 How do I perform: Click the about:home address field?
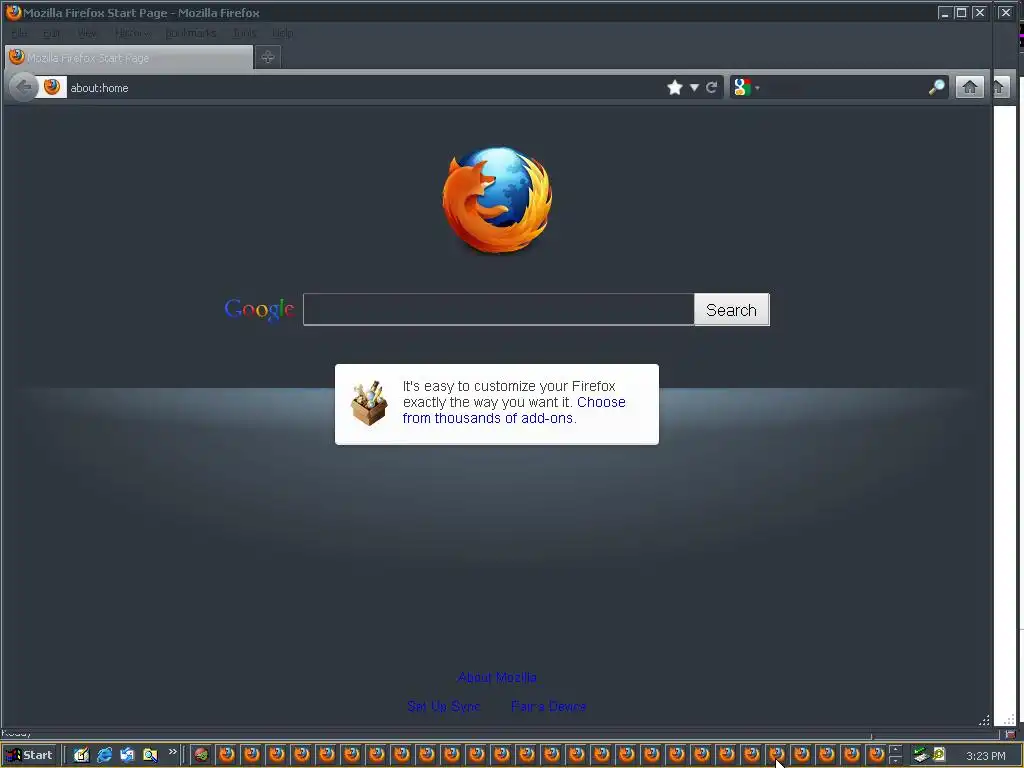366,88
